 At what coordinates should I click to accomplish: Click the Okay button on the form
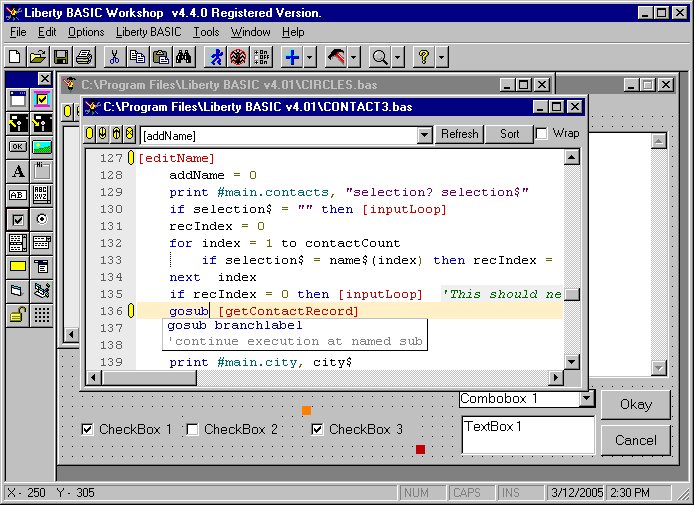click(636, 405)
